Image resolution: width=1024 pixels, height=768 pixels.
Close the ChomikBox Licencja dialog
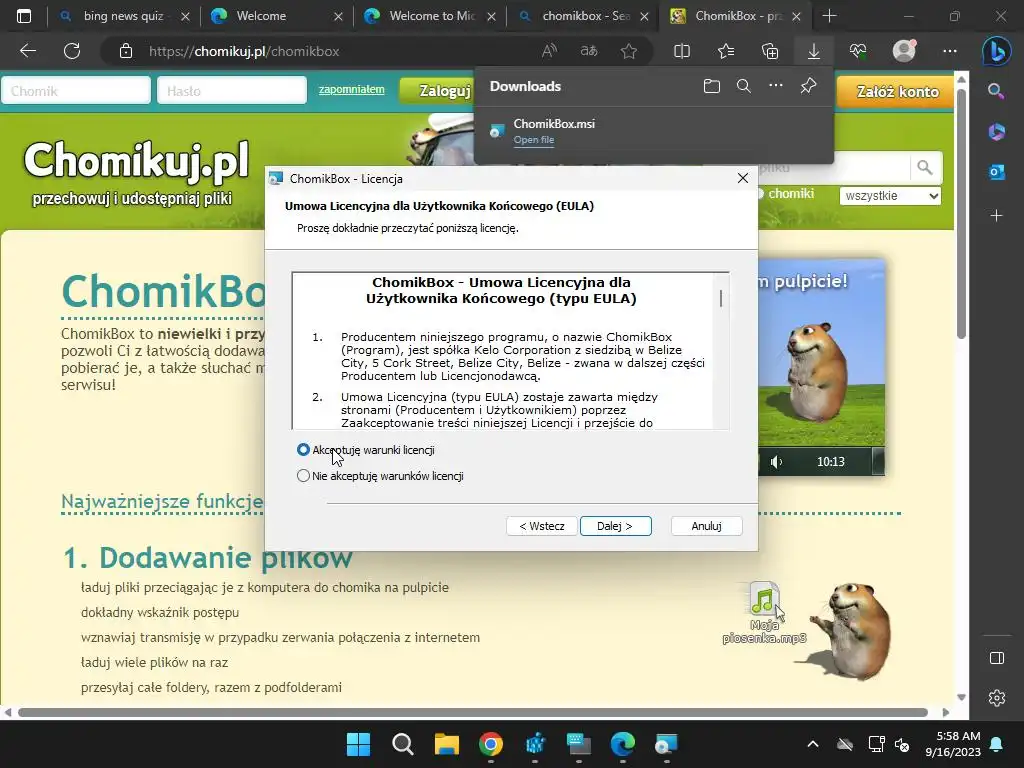[743, 178]
